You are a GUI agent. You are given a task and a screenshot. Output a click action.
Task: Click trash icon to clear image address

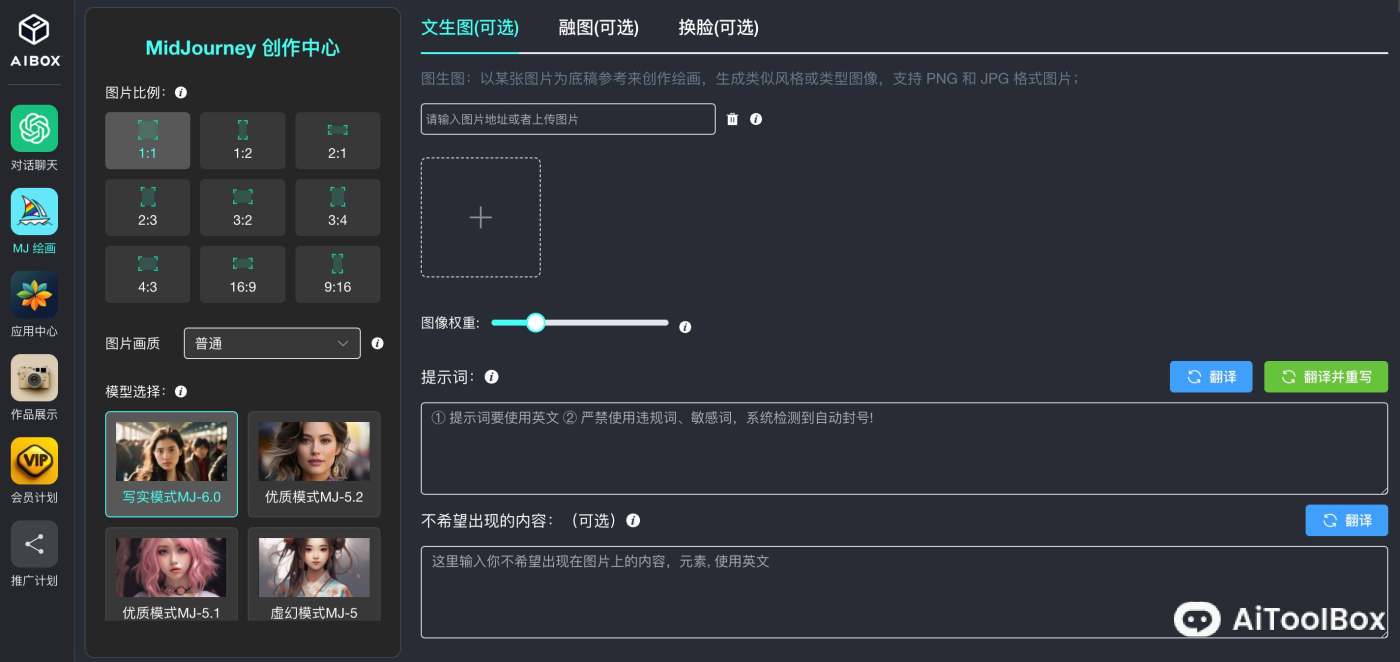point(732,119)
